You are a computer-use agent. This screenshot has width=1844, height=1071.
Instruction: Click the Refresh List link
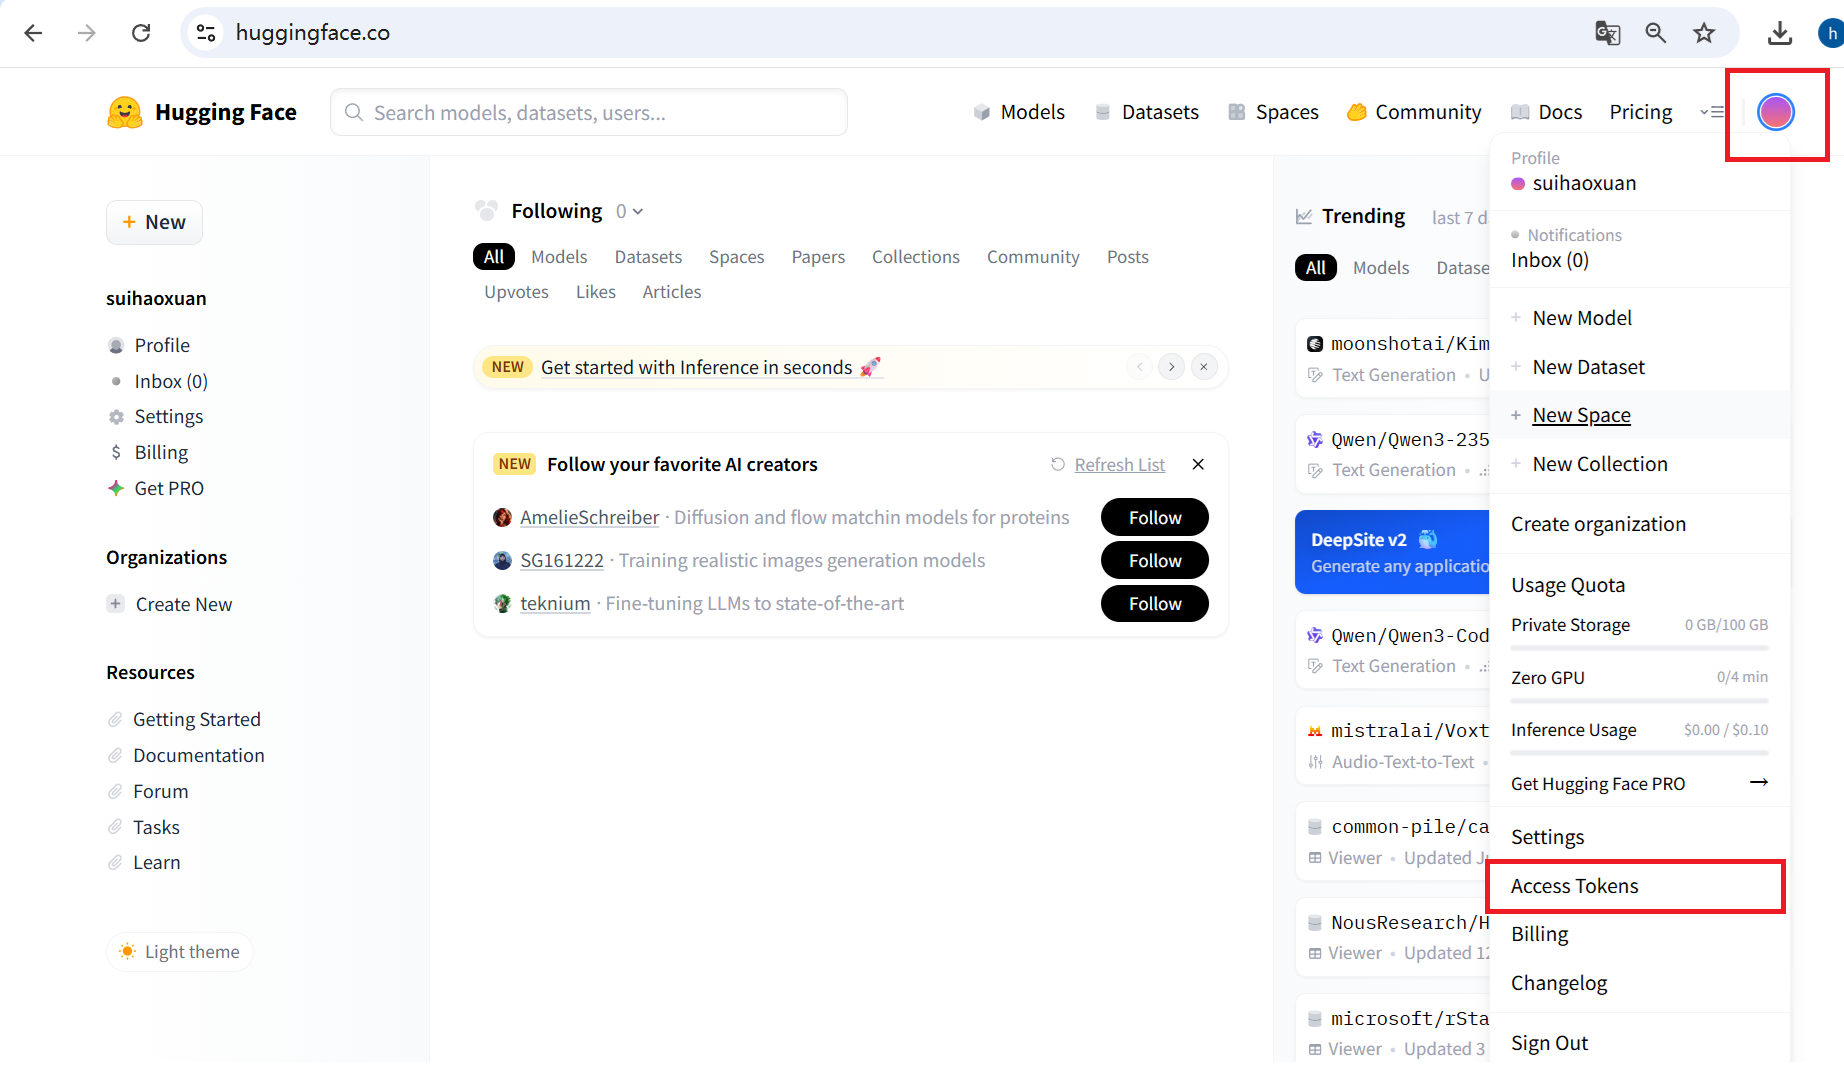1119,465
